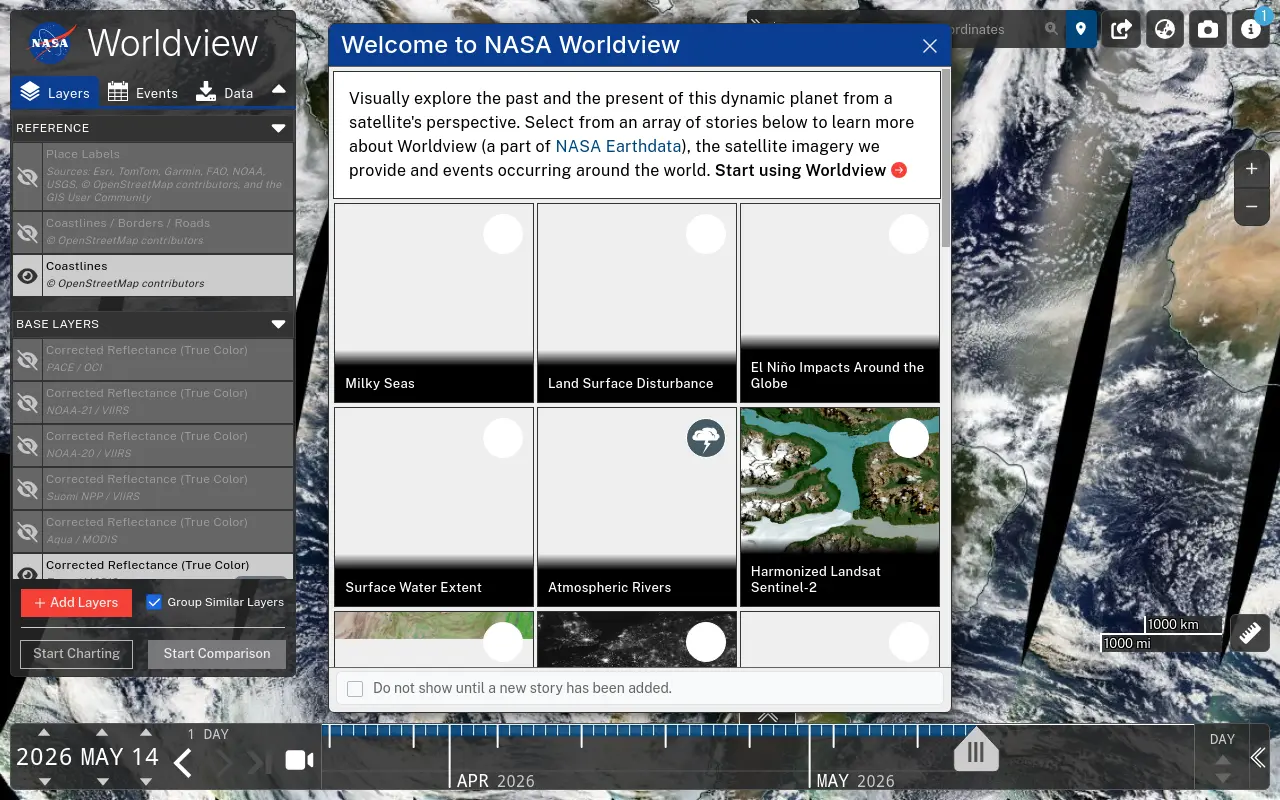The height and width of the screenshot is (800, 1280).
Task: Show Coastlines / Borders / Roads layer
Action: click(x=28, y=233)
